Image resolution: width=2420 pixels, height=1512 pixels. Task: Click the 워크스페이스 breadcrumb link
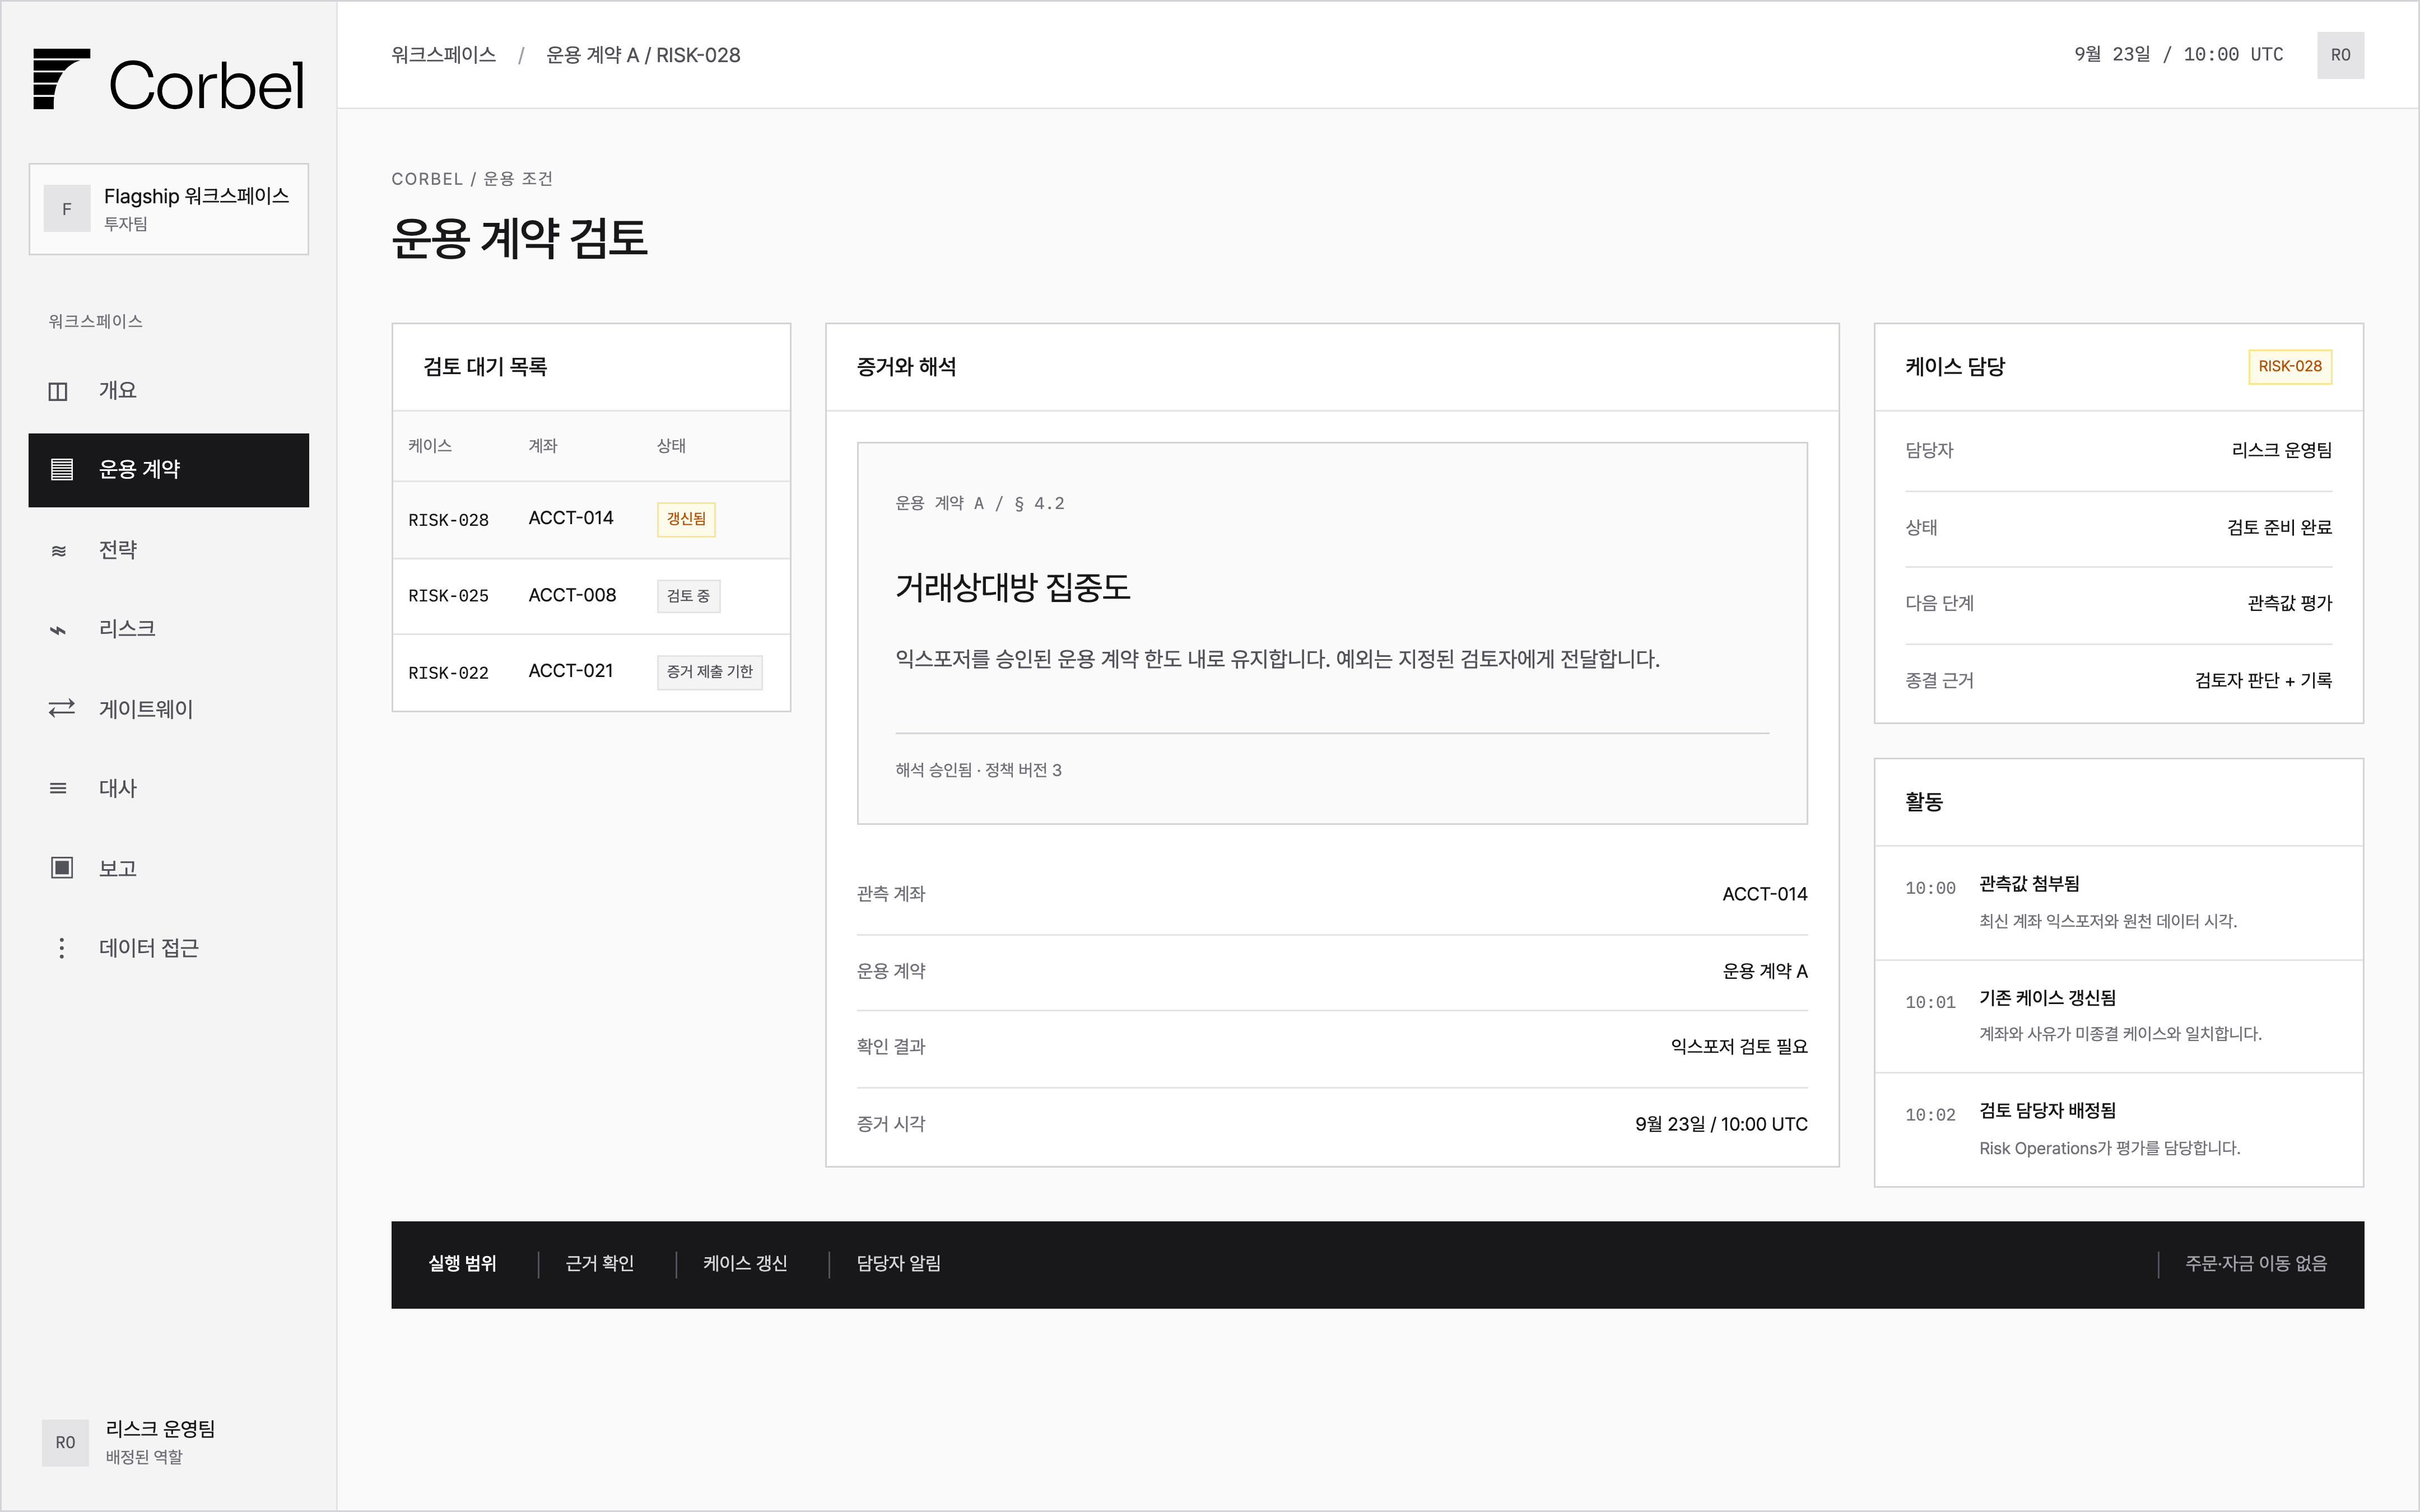(x=444, y=55)
